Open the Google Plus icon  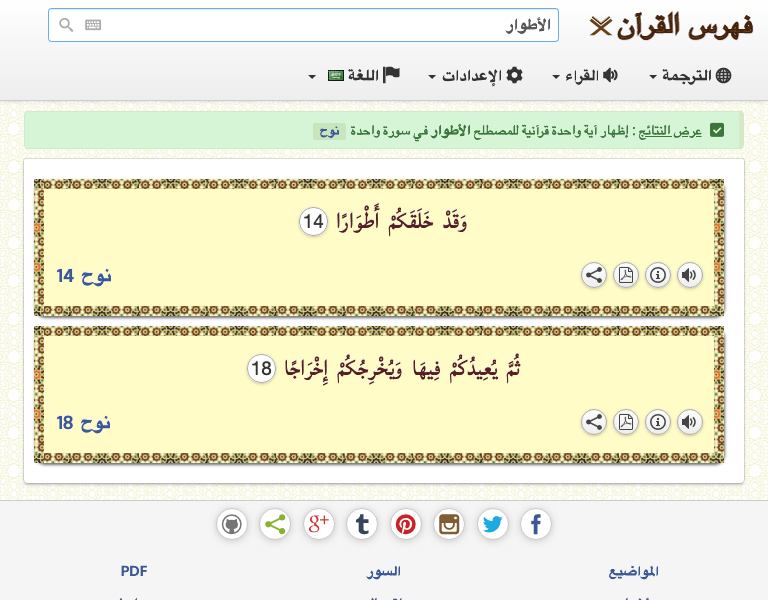pos(319,525)
